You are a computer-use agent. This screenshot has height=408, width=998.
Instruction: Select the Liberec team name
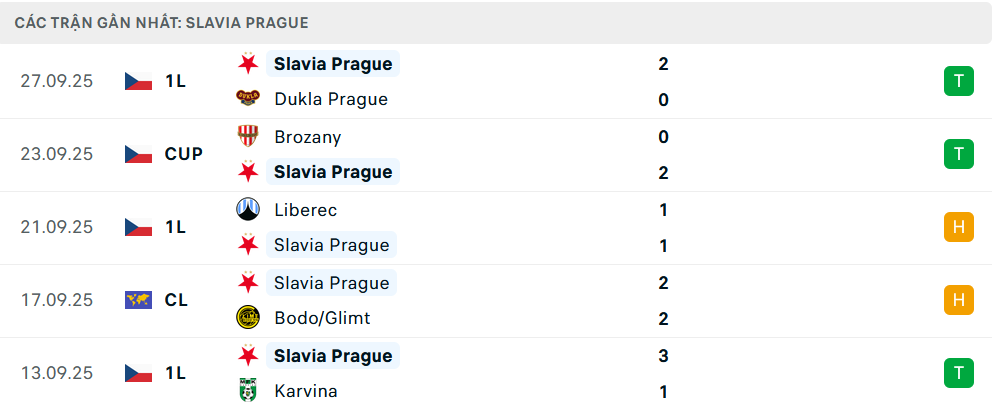[x=305, y=210]
